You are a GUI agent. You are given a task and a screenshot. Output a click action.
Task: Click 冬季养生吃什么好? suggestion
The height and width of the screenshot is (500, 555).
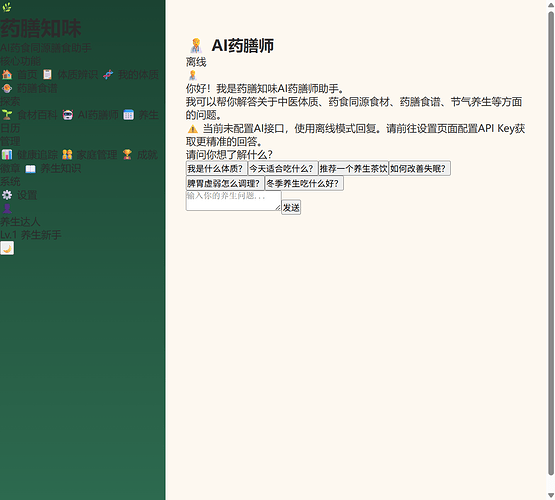(x=304, y=183)
